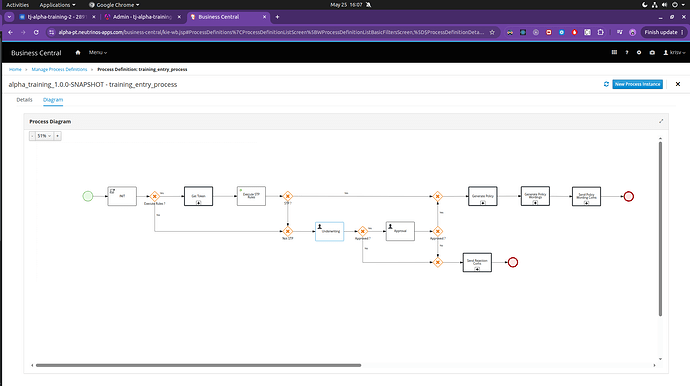Reload the page in Chrome
Screen dimensions: 690x386
[36, 32]
